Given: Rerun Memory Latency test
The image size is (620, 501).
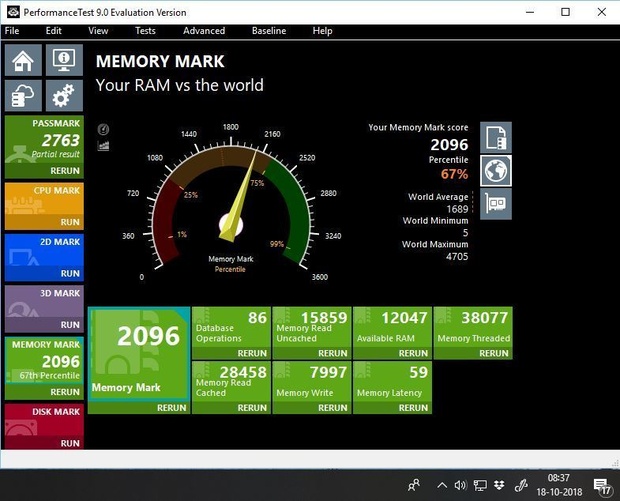Looking at the screenshot, I should [413, 408].
